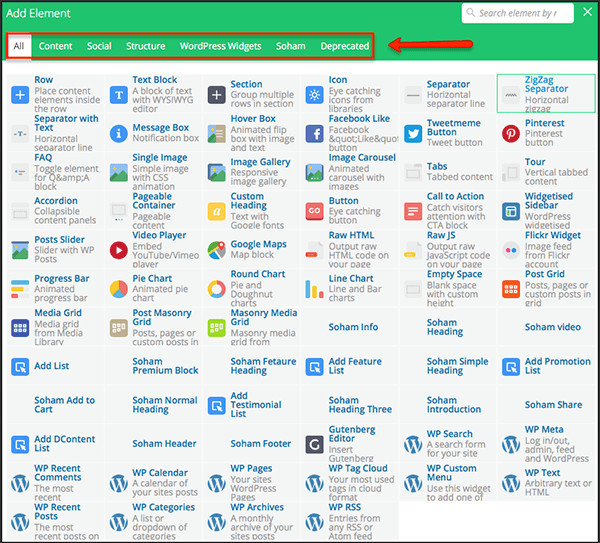Click the Video Player play icon
This screenshot has width=600, height=543.
click(119, 250)
